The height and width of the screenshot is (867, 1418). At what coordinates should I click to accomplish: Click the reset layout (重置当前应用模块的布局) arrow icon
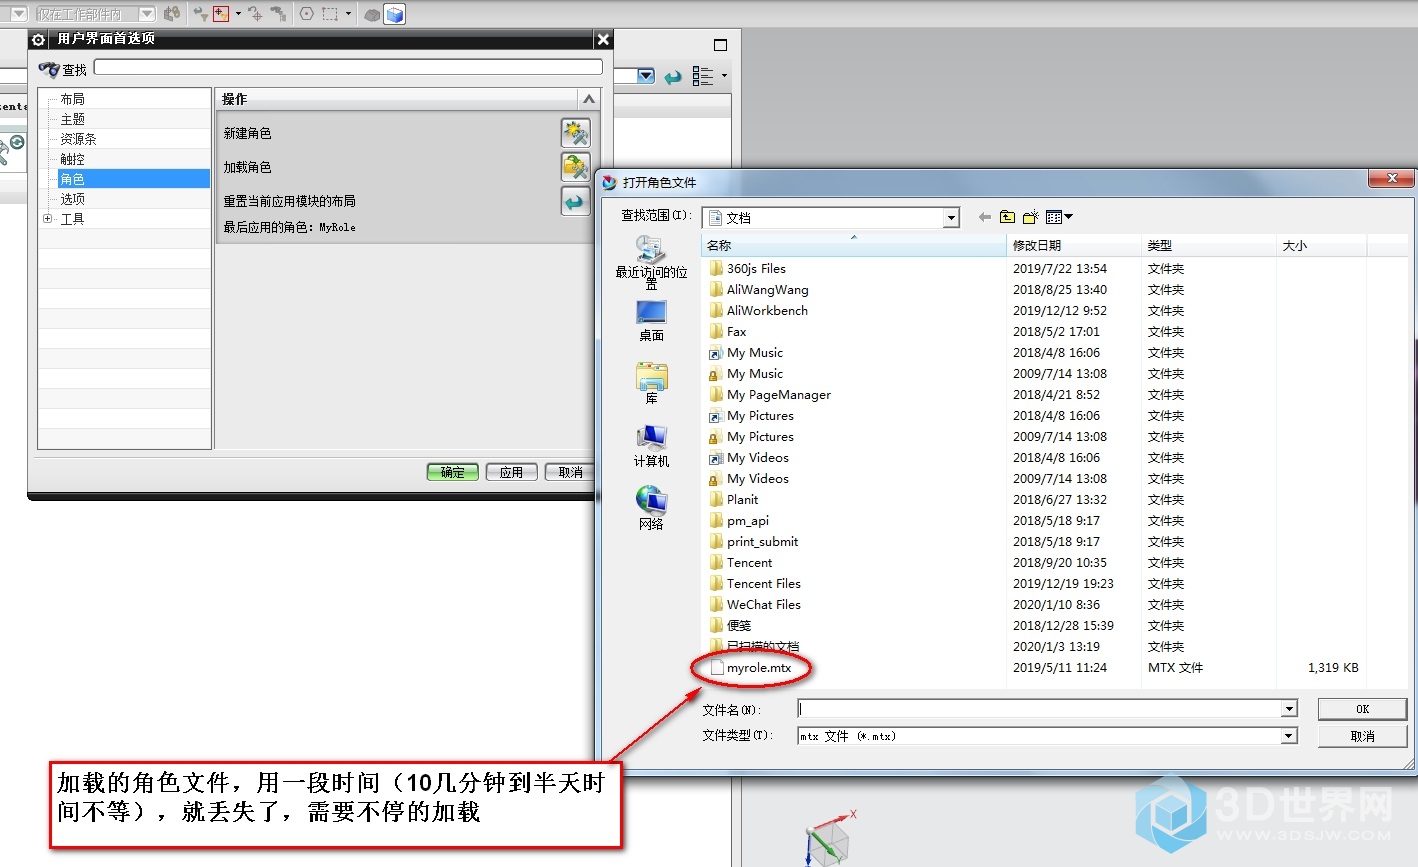point(575,201)
